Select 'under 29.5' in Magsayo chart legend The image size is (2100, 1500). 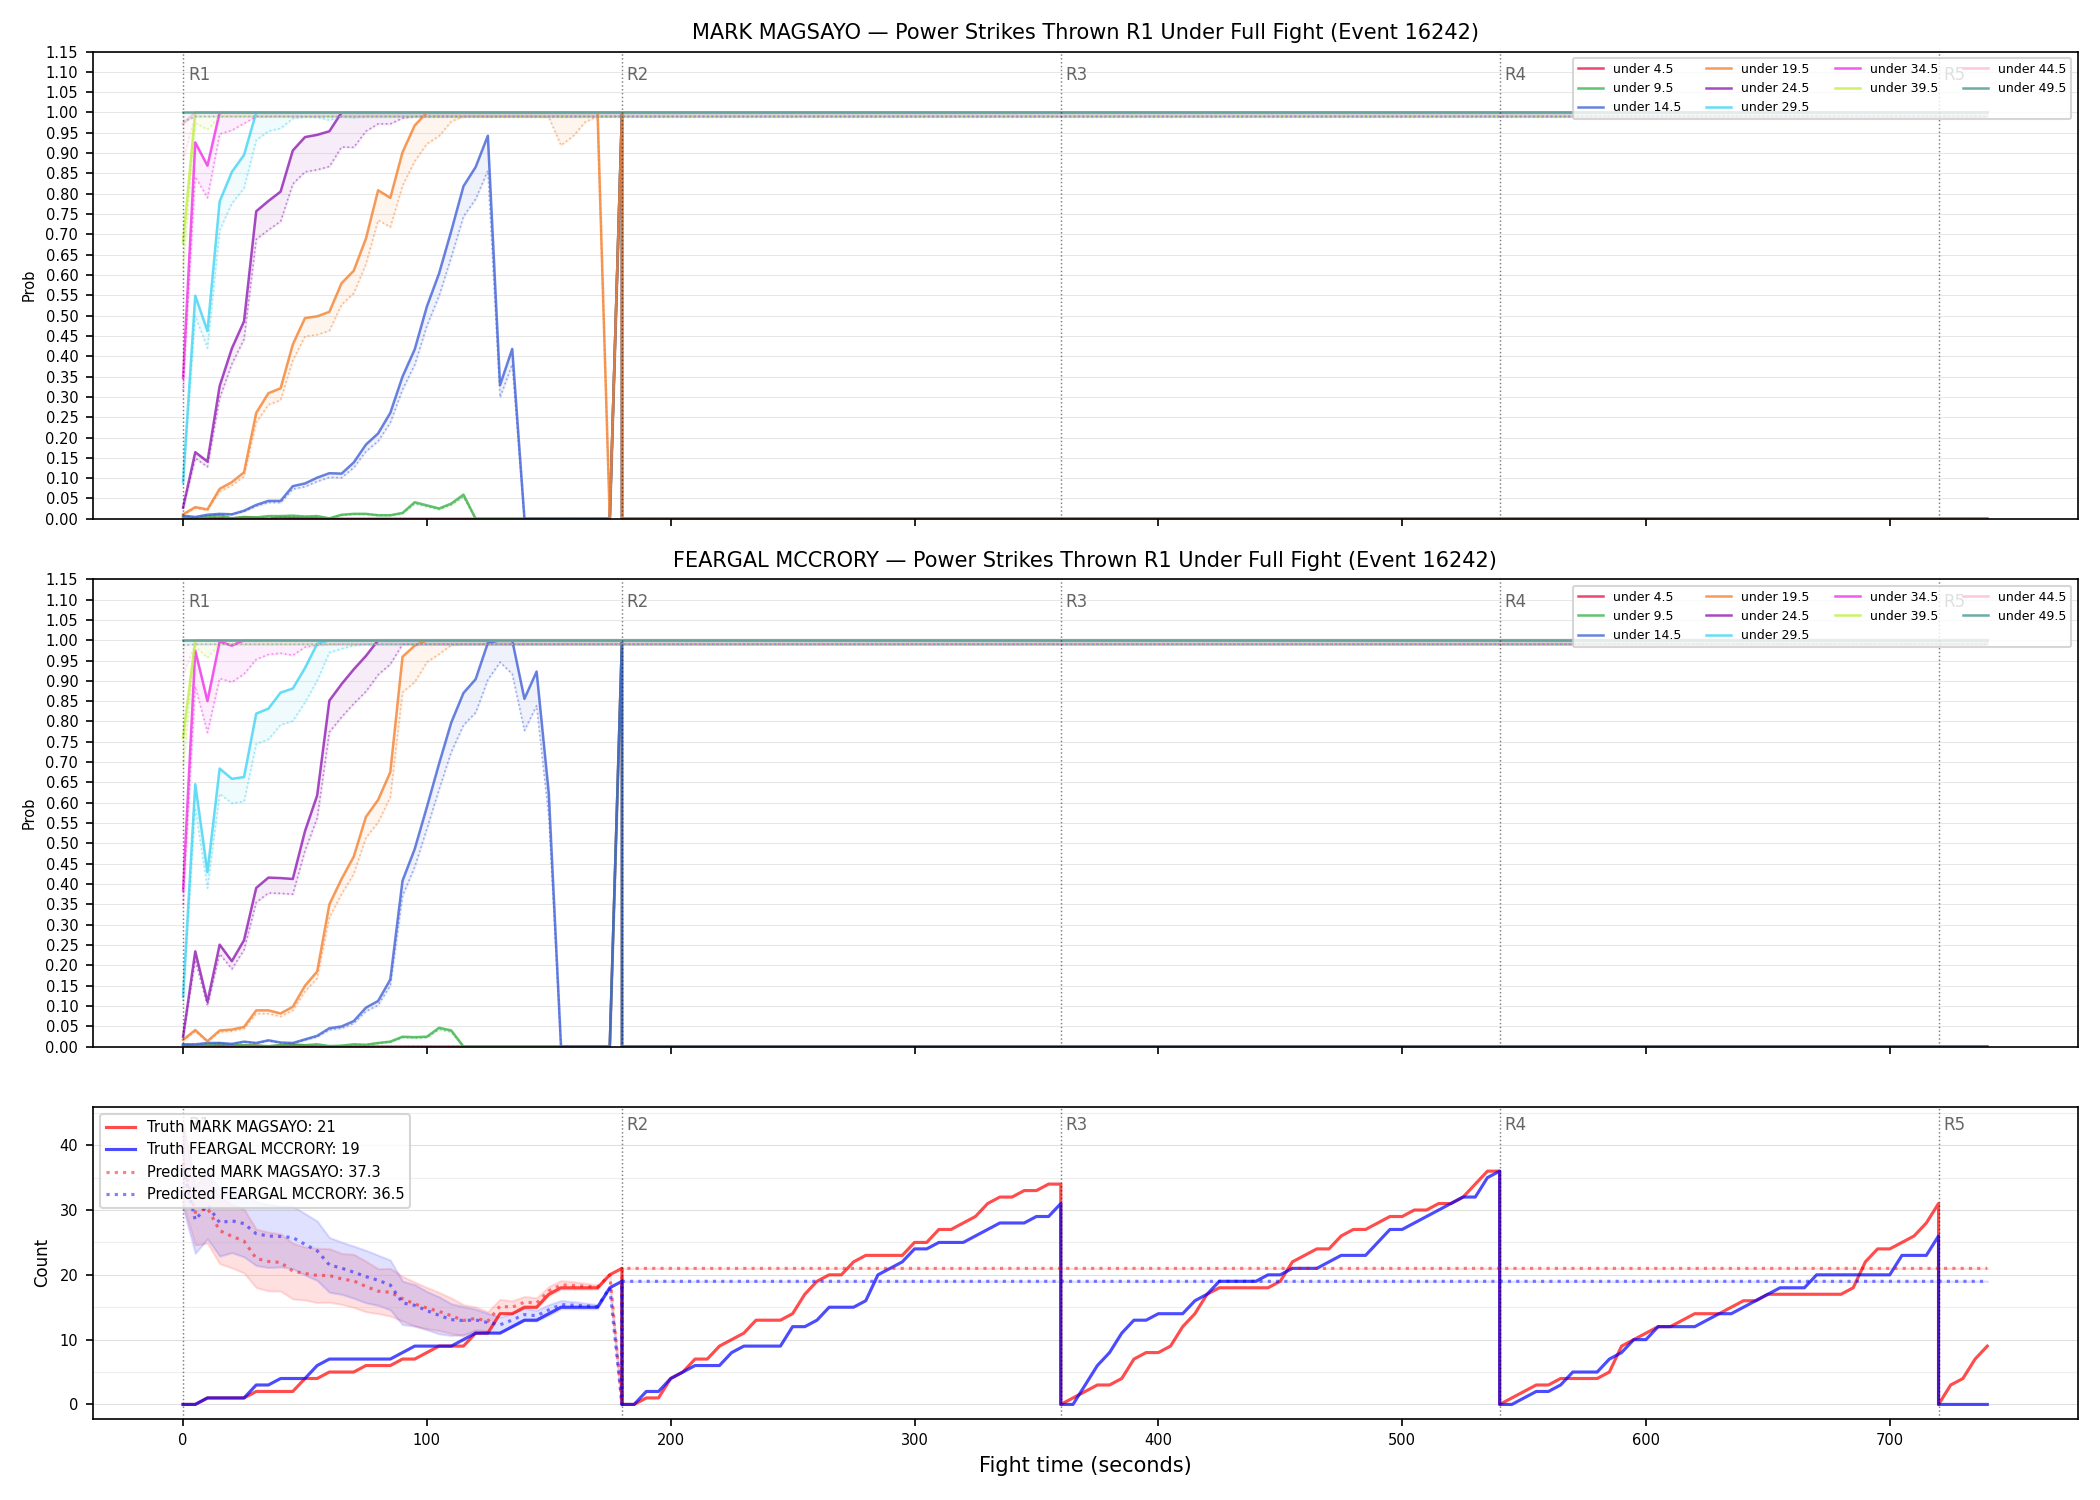[x=1758, y=107]
